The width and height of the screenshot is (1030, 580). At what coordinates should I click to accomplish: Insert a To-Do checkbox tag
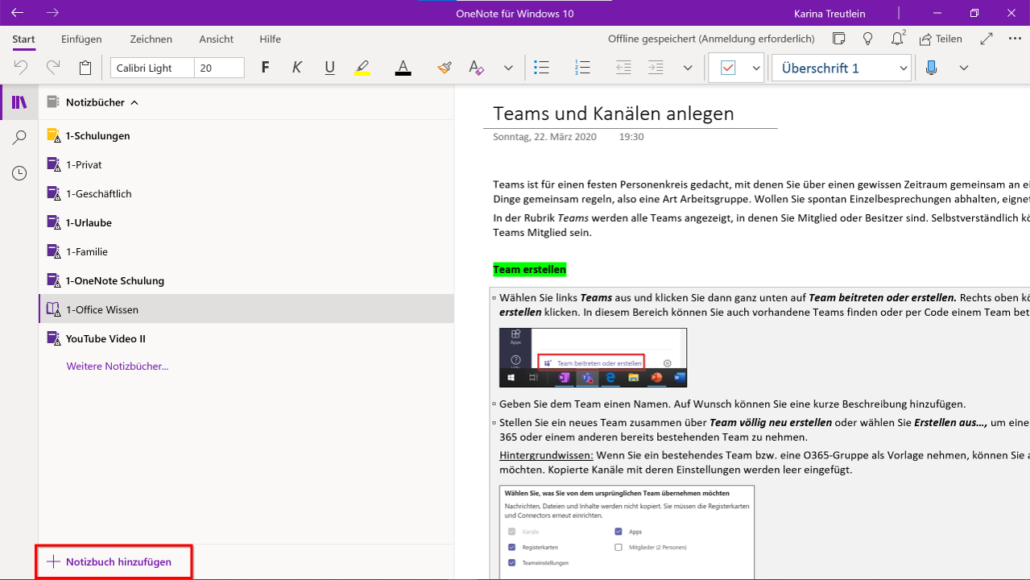tap(727, 67)
